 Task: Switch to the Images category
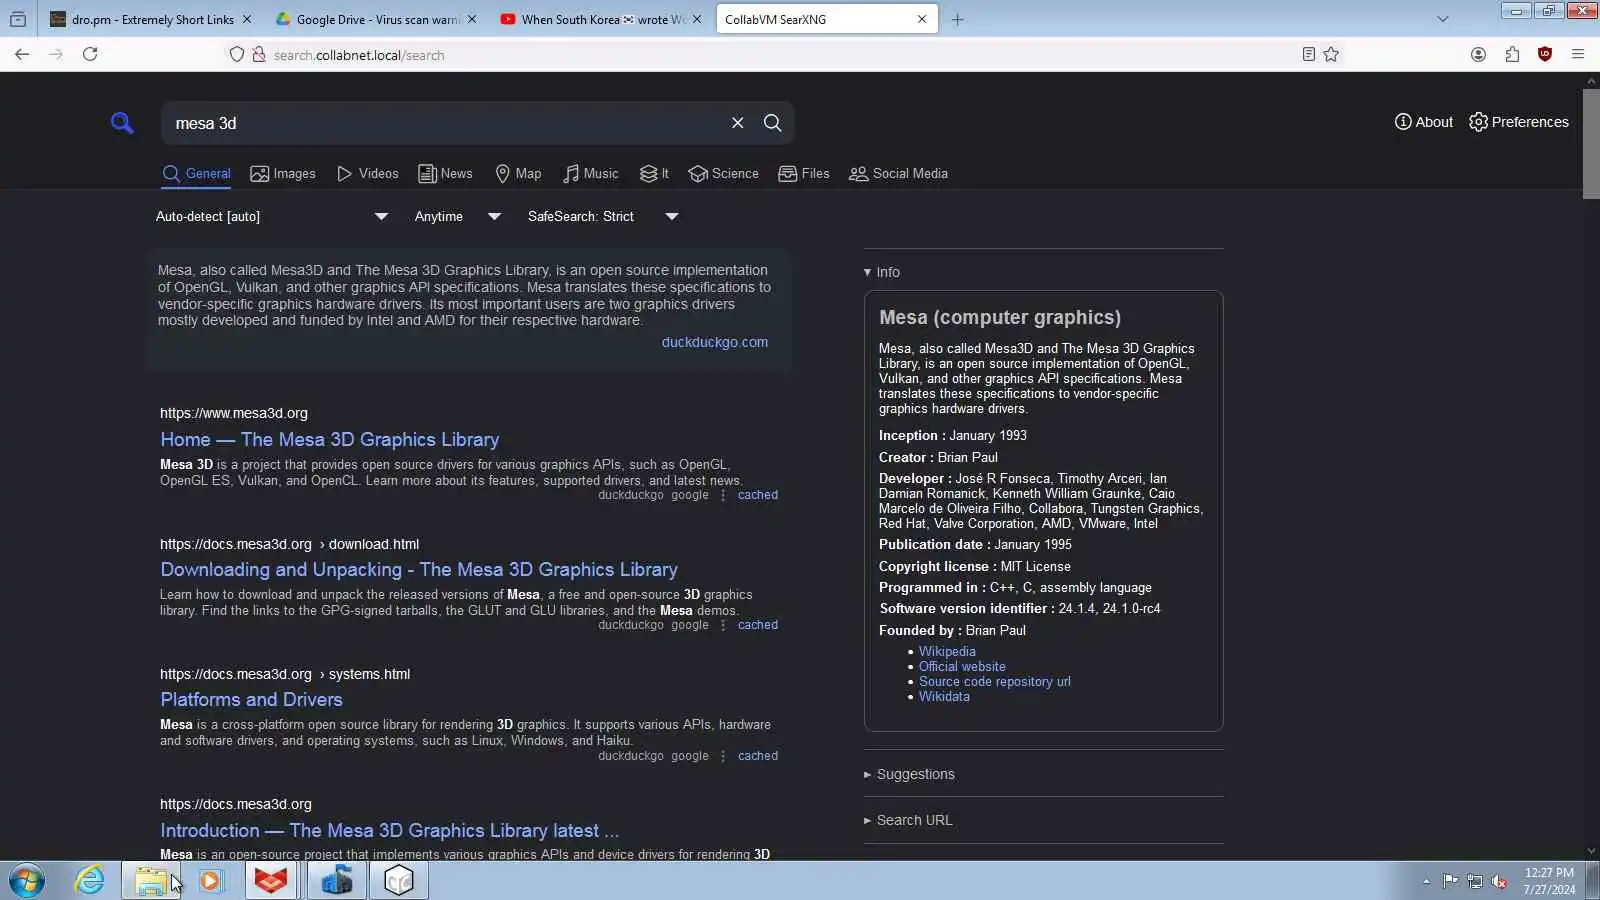[x=283, y=173]
